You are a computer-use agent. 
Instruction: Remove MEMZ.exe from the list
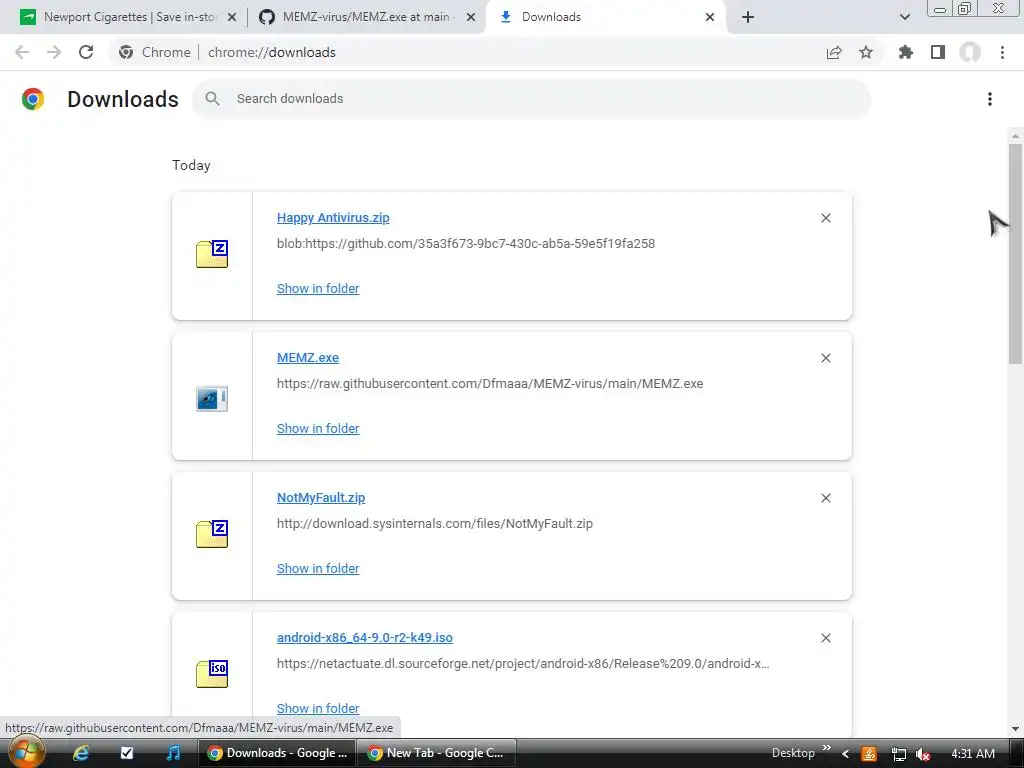(825, 358)
